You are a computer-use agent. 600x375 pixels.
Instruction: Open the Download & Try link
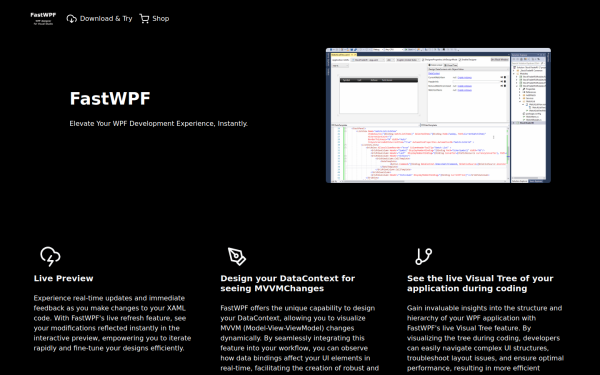(x=99, y=19)
